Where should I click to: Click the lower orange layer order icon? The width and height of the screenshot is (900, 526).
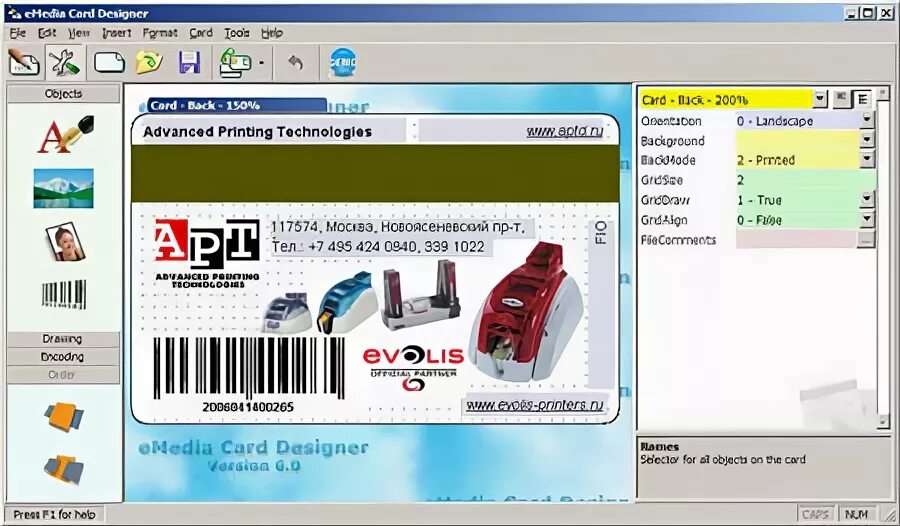coord(64,469)
